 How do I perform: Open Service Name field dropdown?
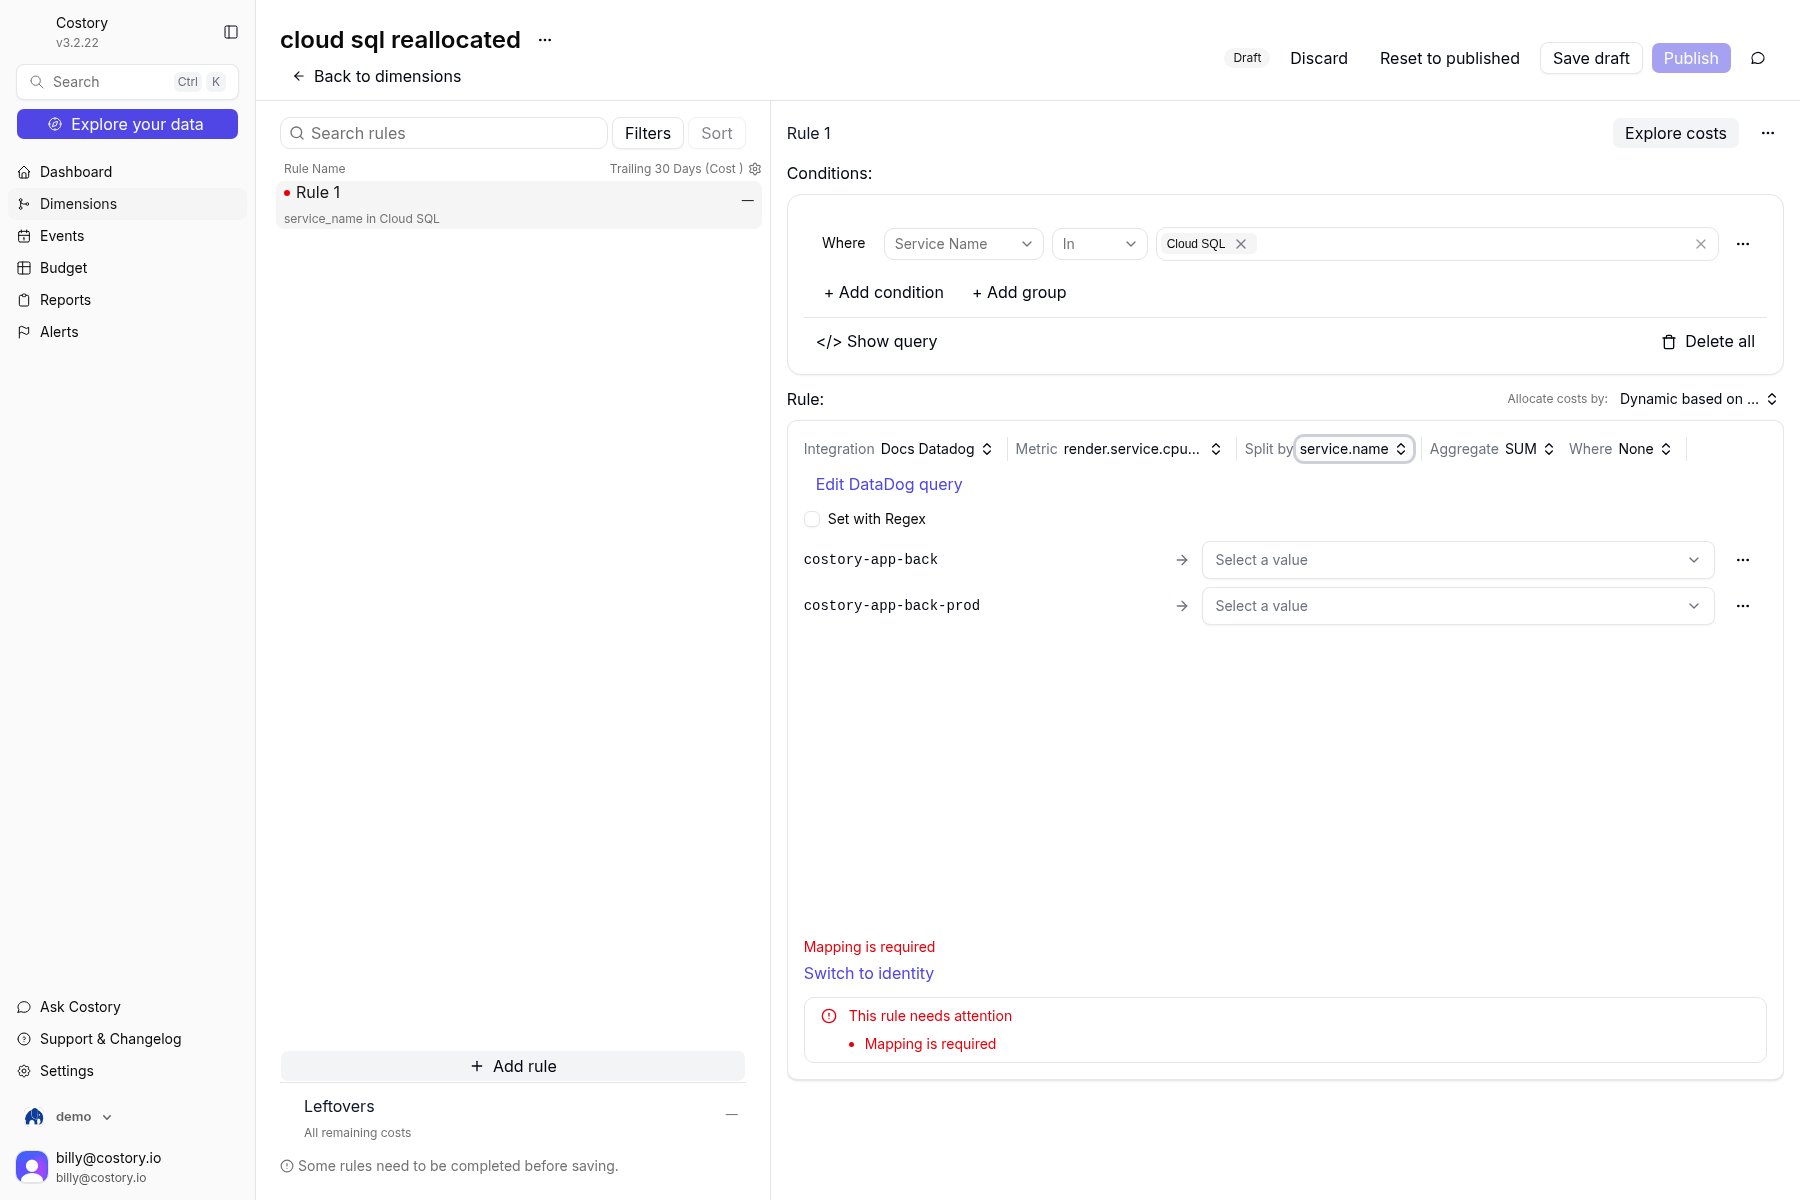[964, 244]
